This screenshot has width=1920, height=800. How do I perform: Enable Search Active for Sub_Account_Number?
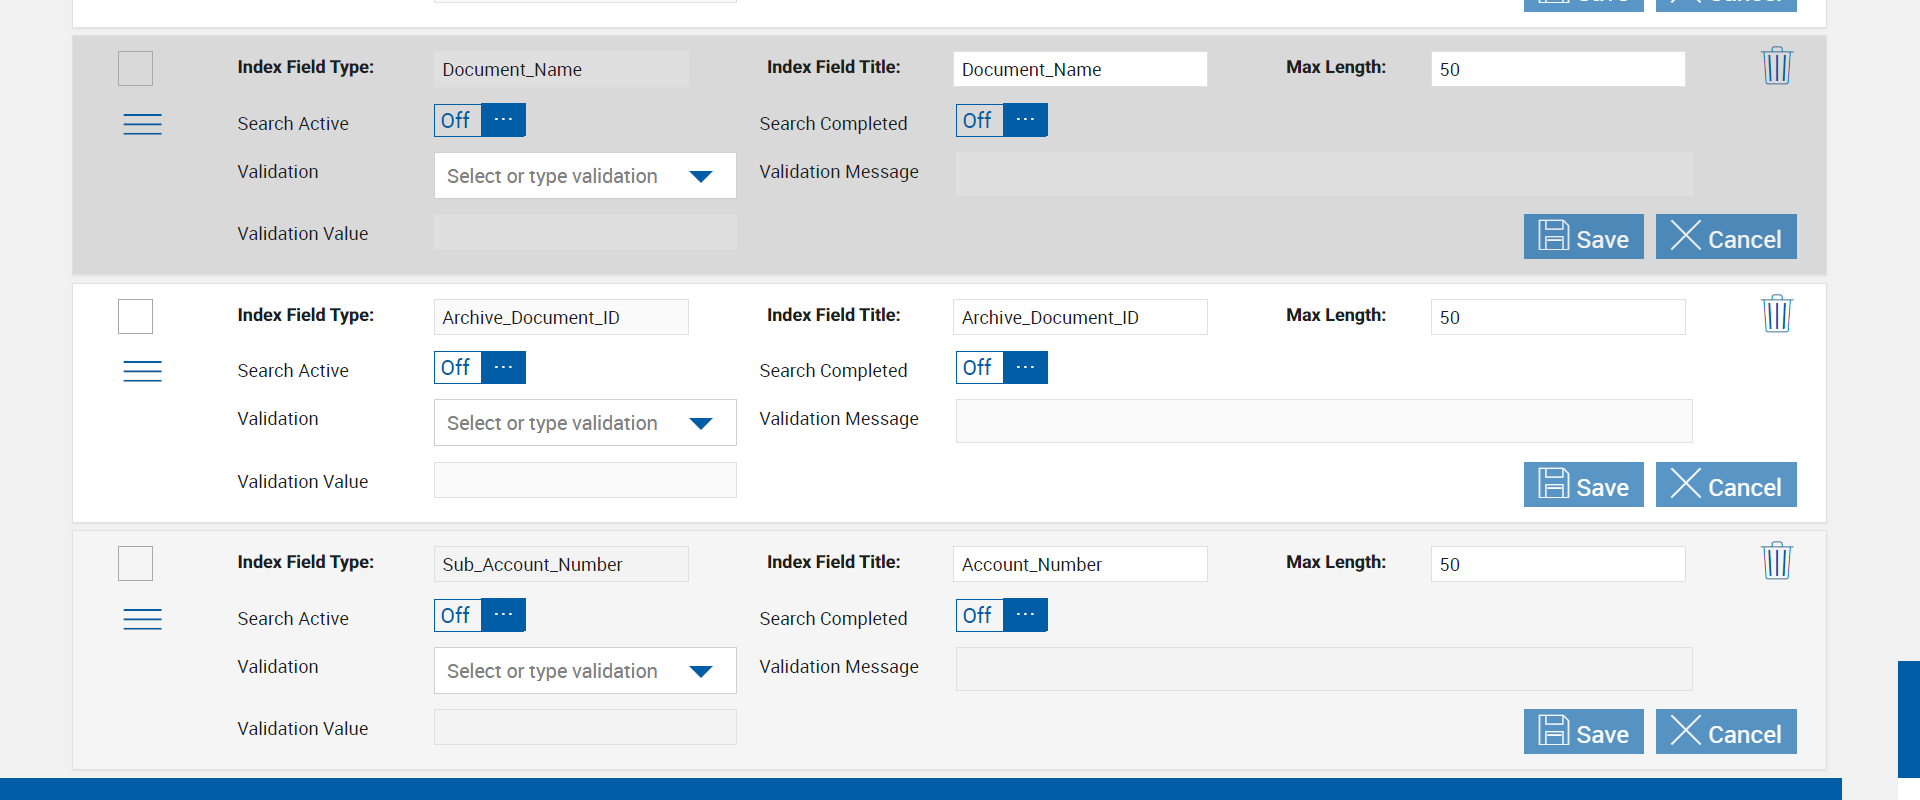click(480, 615)
